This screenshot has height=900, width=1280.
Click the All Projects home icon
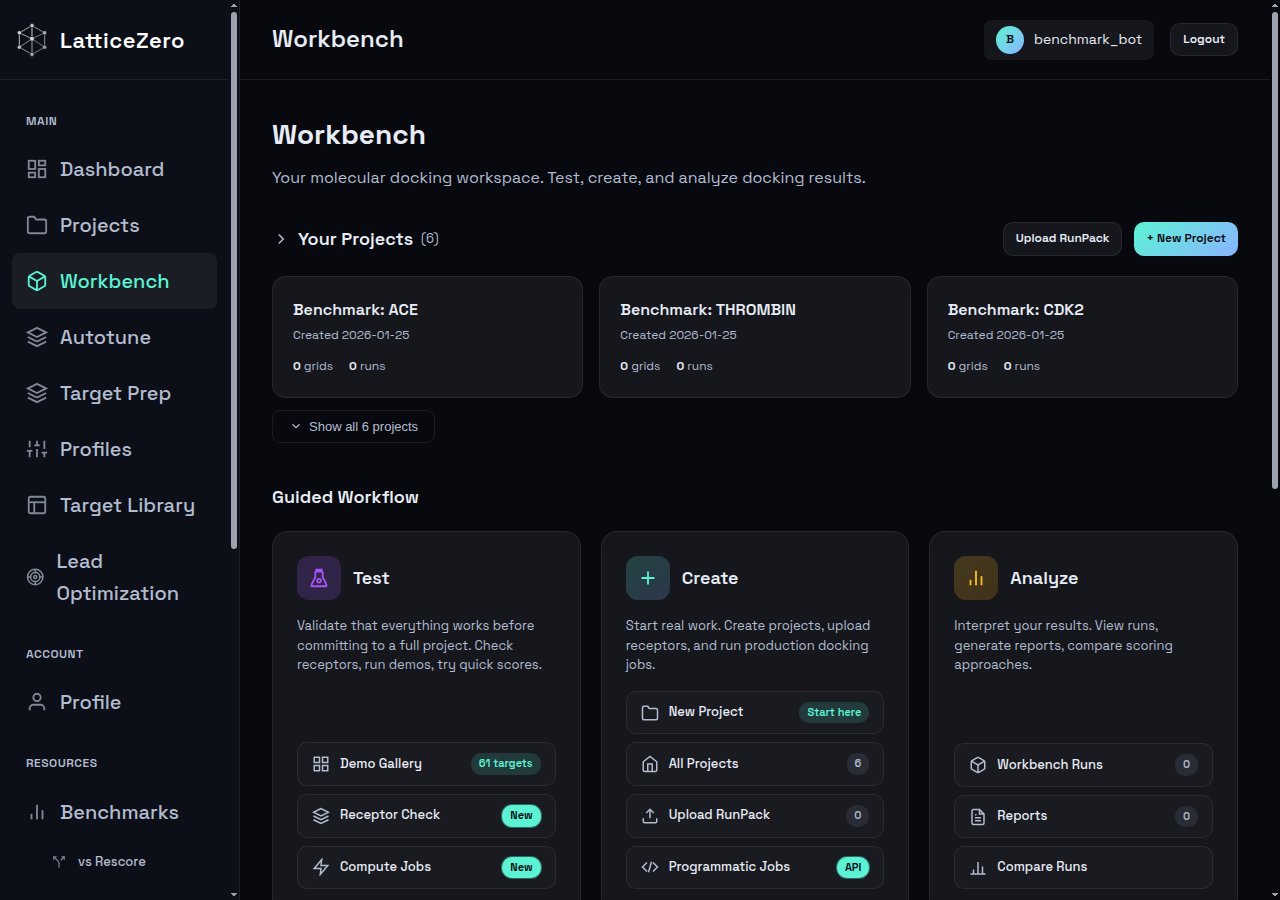tap(650, 764)
